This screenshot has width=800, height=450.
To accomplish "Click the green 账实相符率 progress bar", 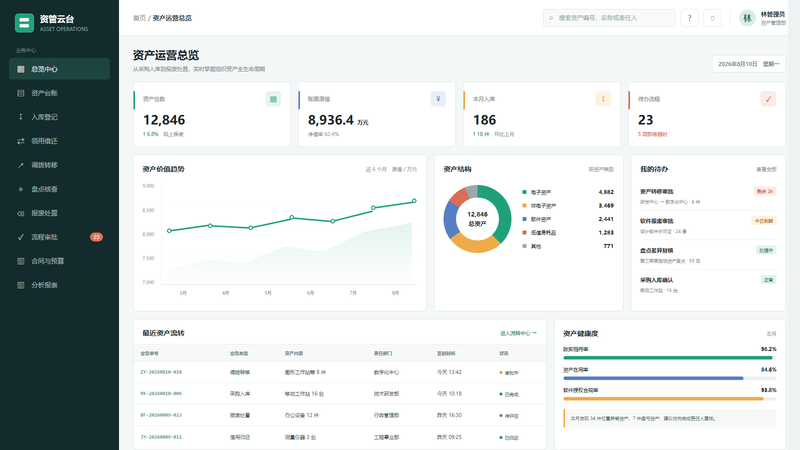I will click(x=670, y=358).
